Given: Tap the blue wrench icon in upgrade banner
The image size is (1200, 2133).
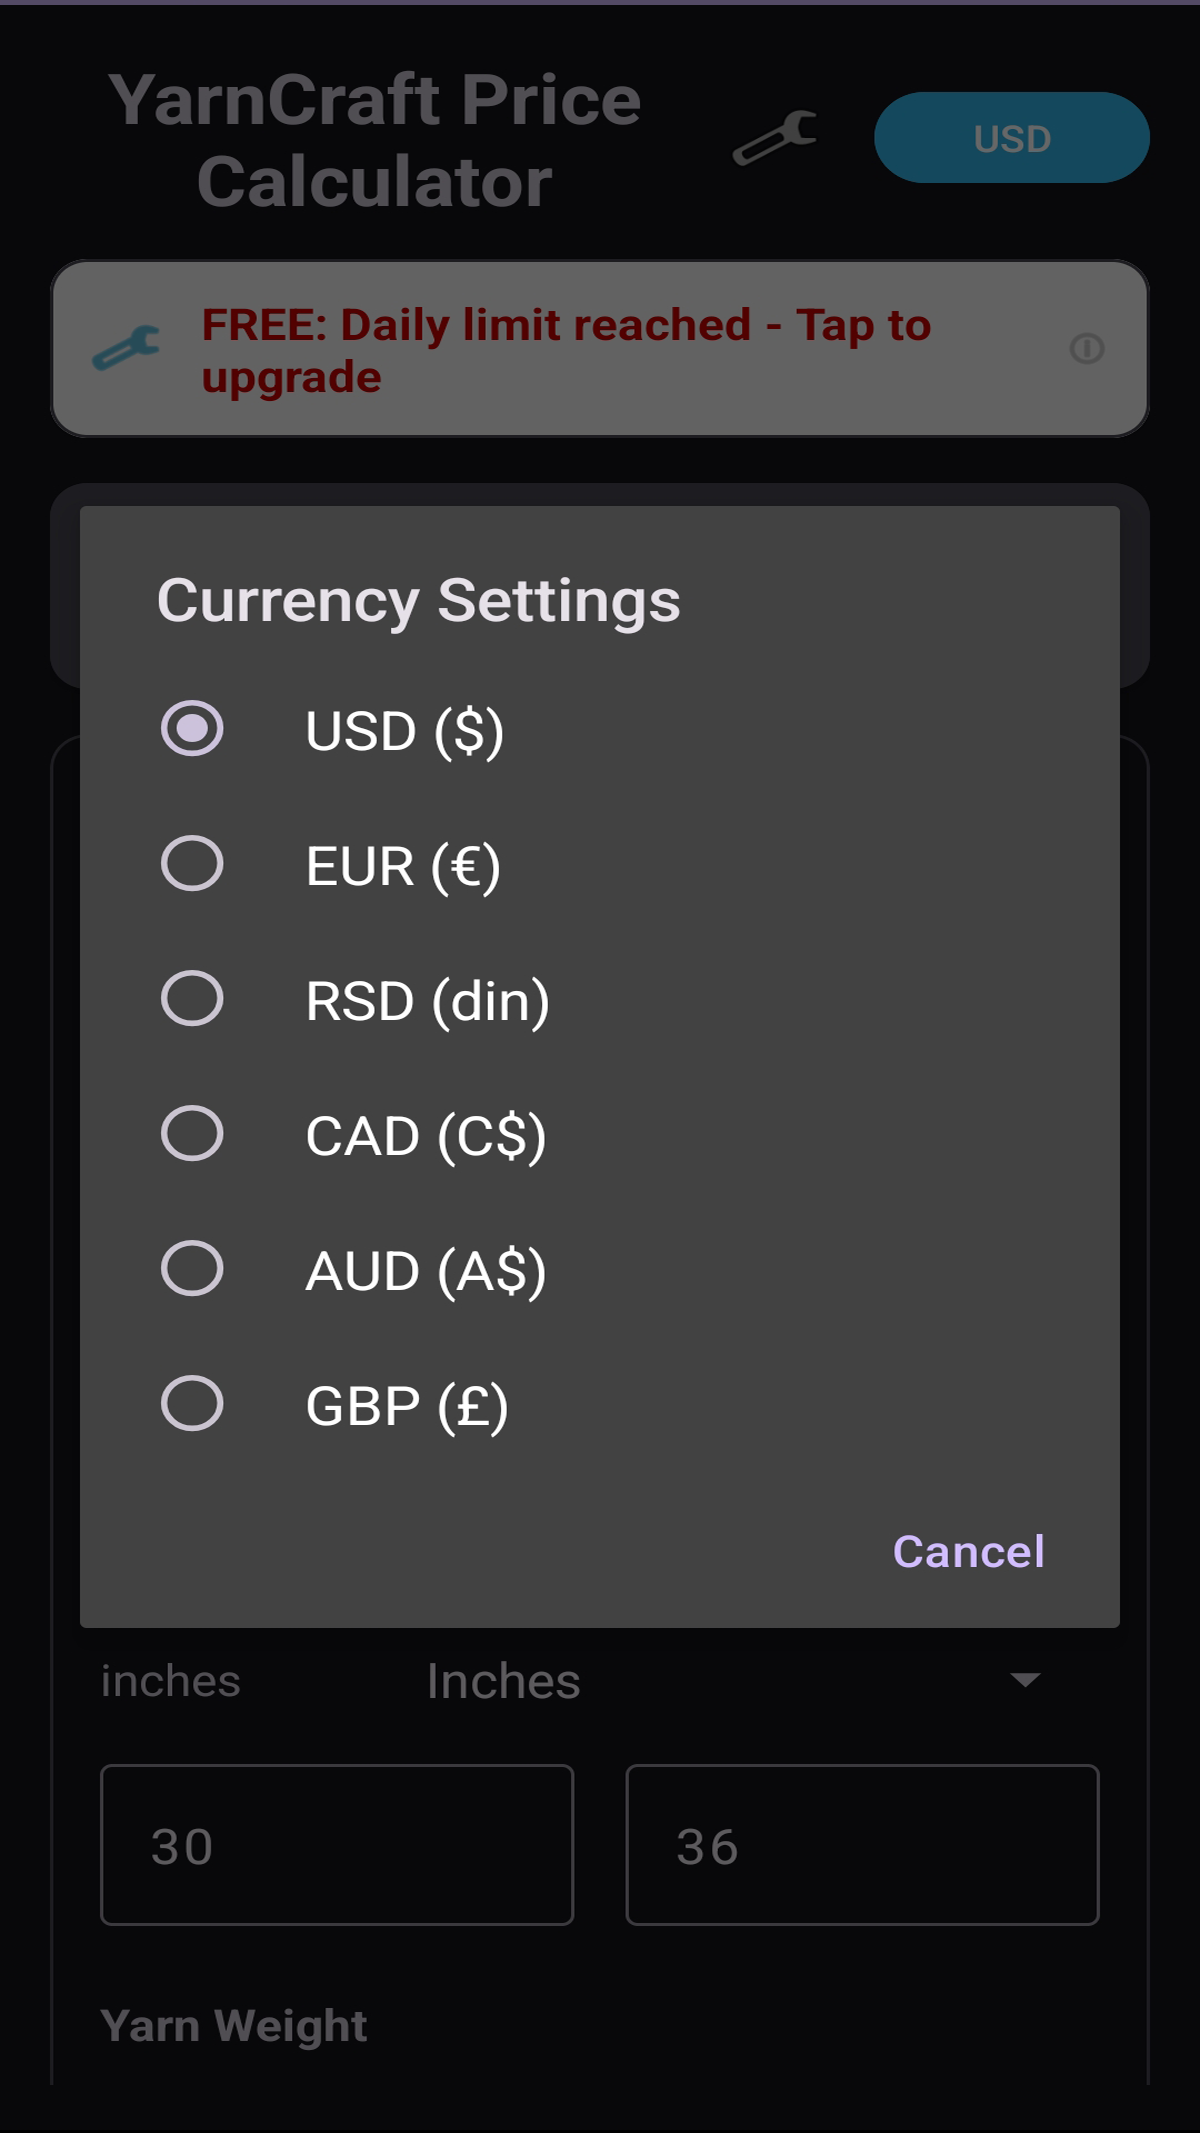Looking at the screenshot, I should (x=126, y=348).
